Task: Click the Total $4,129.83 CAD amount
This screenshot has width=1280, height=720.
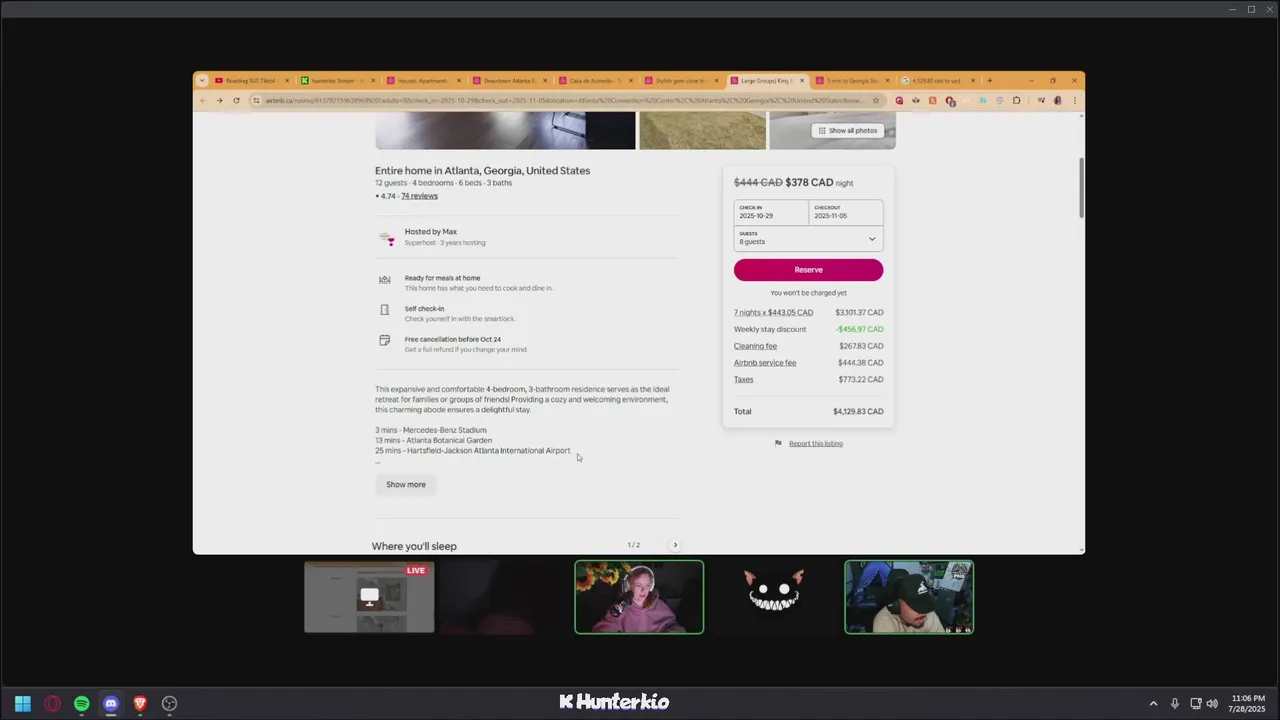Action: click(x=858, y=412)
